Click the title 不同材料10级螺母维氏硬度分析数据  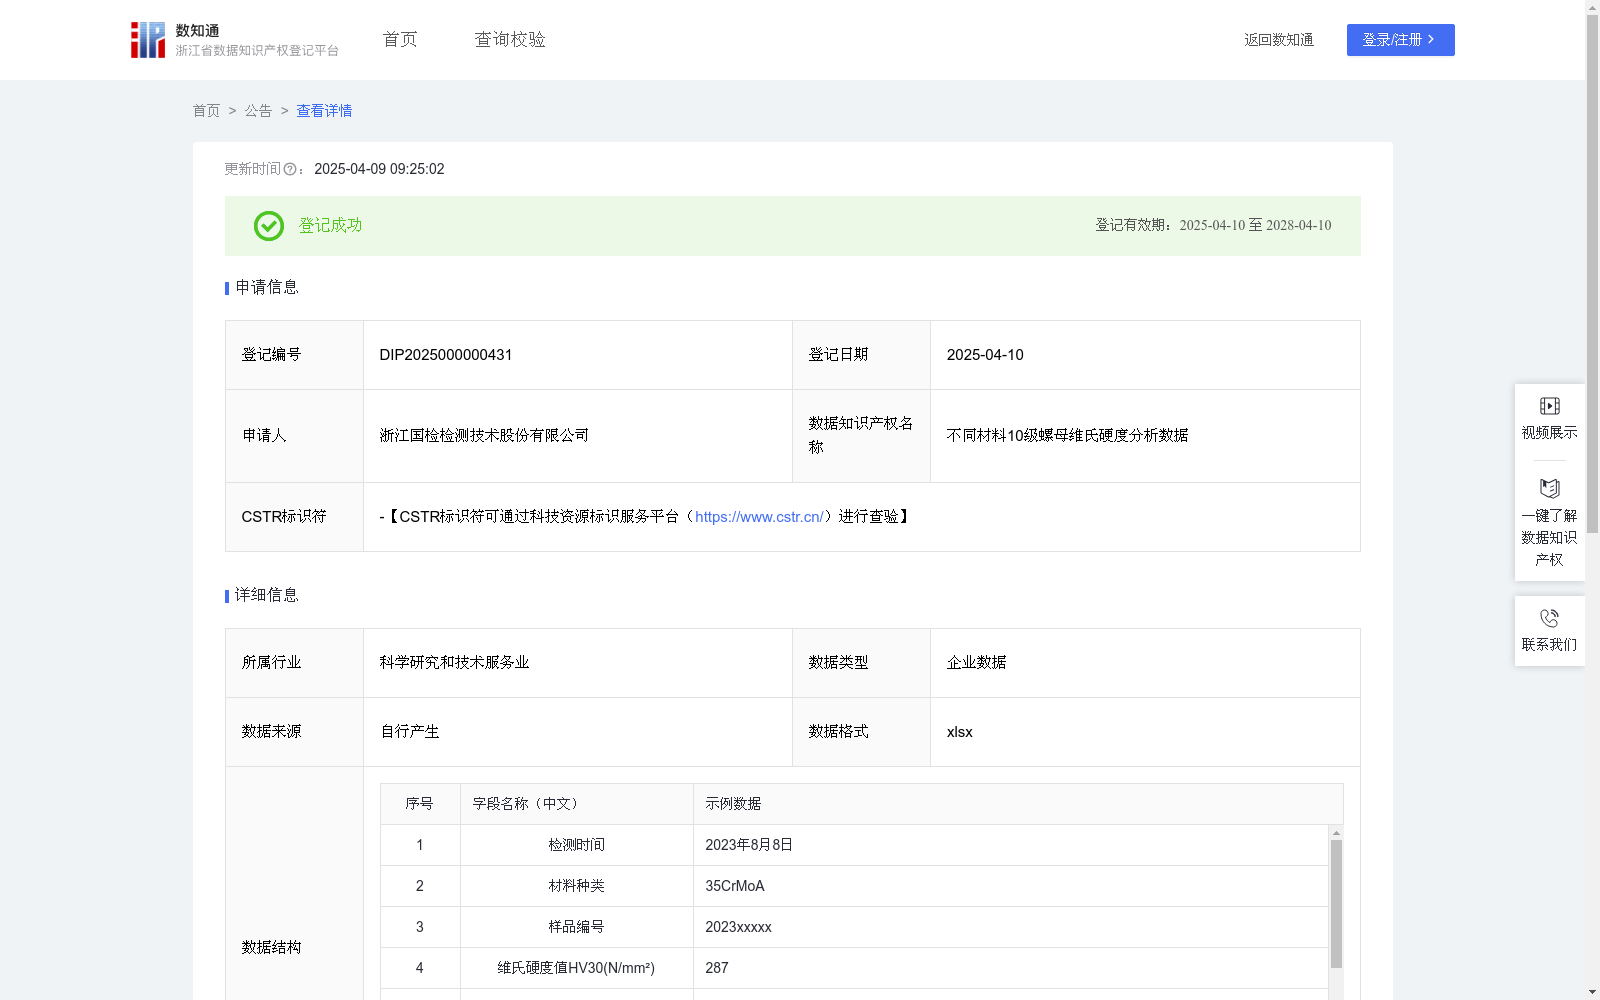[1067, 436]
